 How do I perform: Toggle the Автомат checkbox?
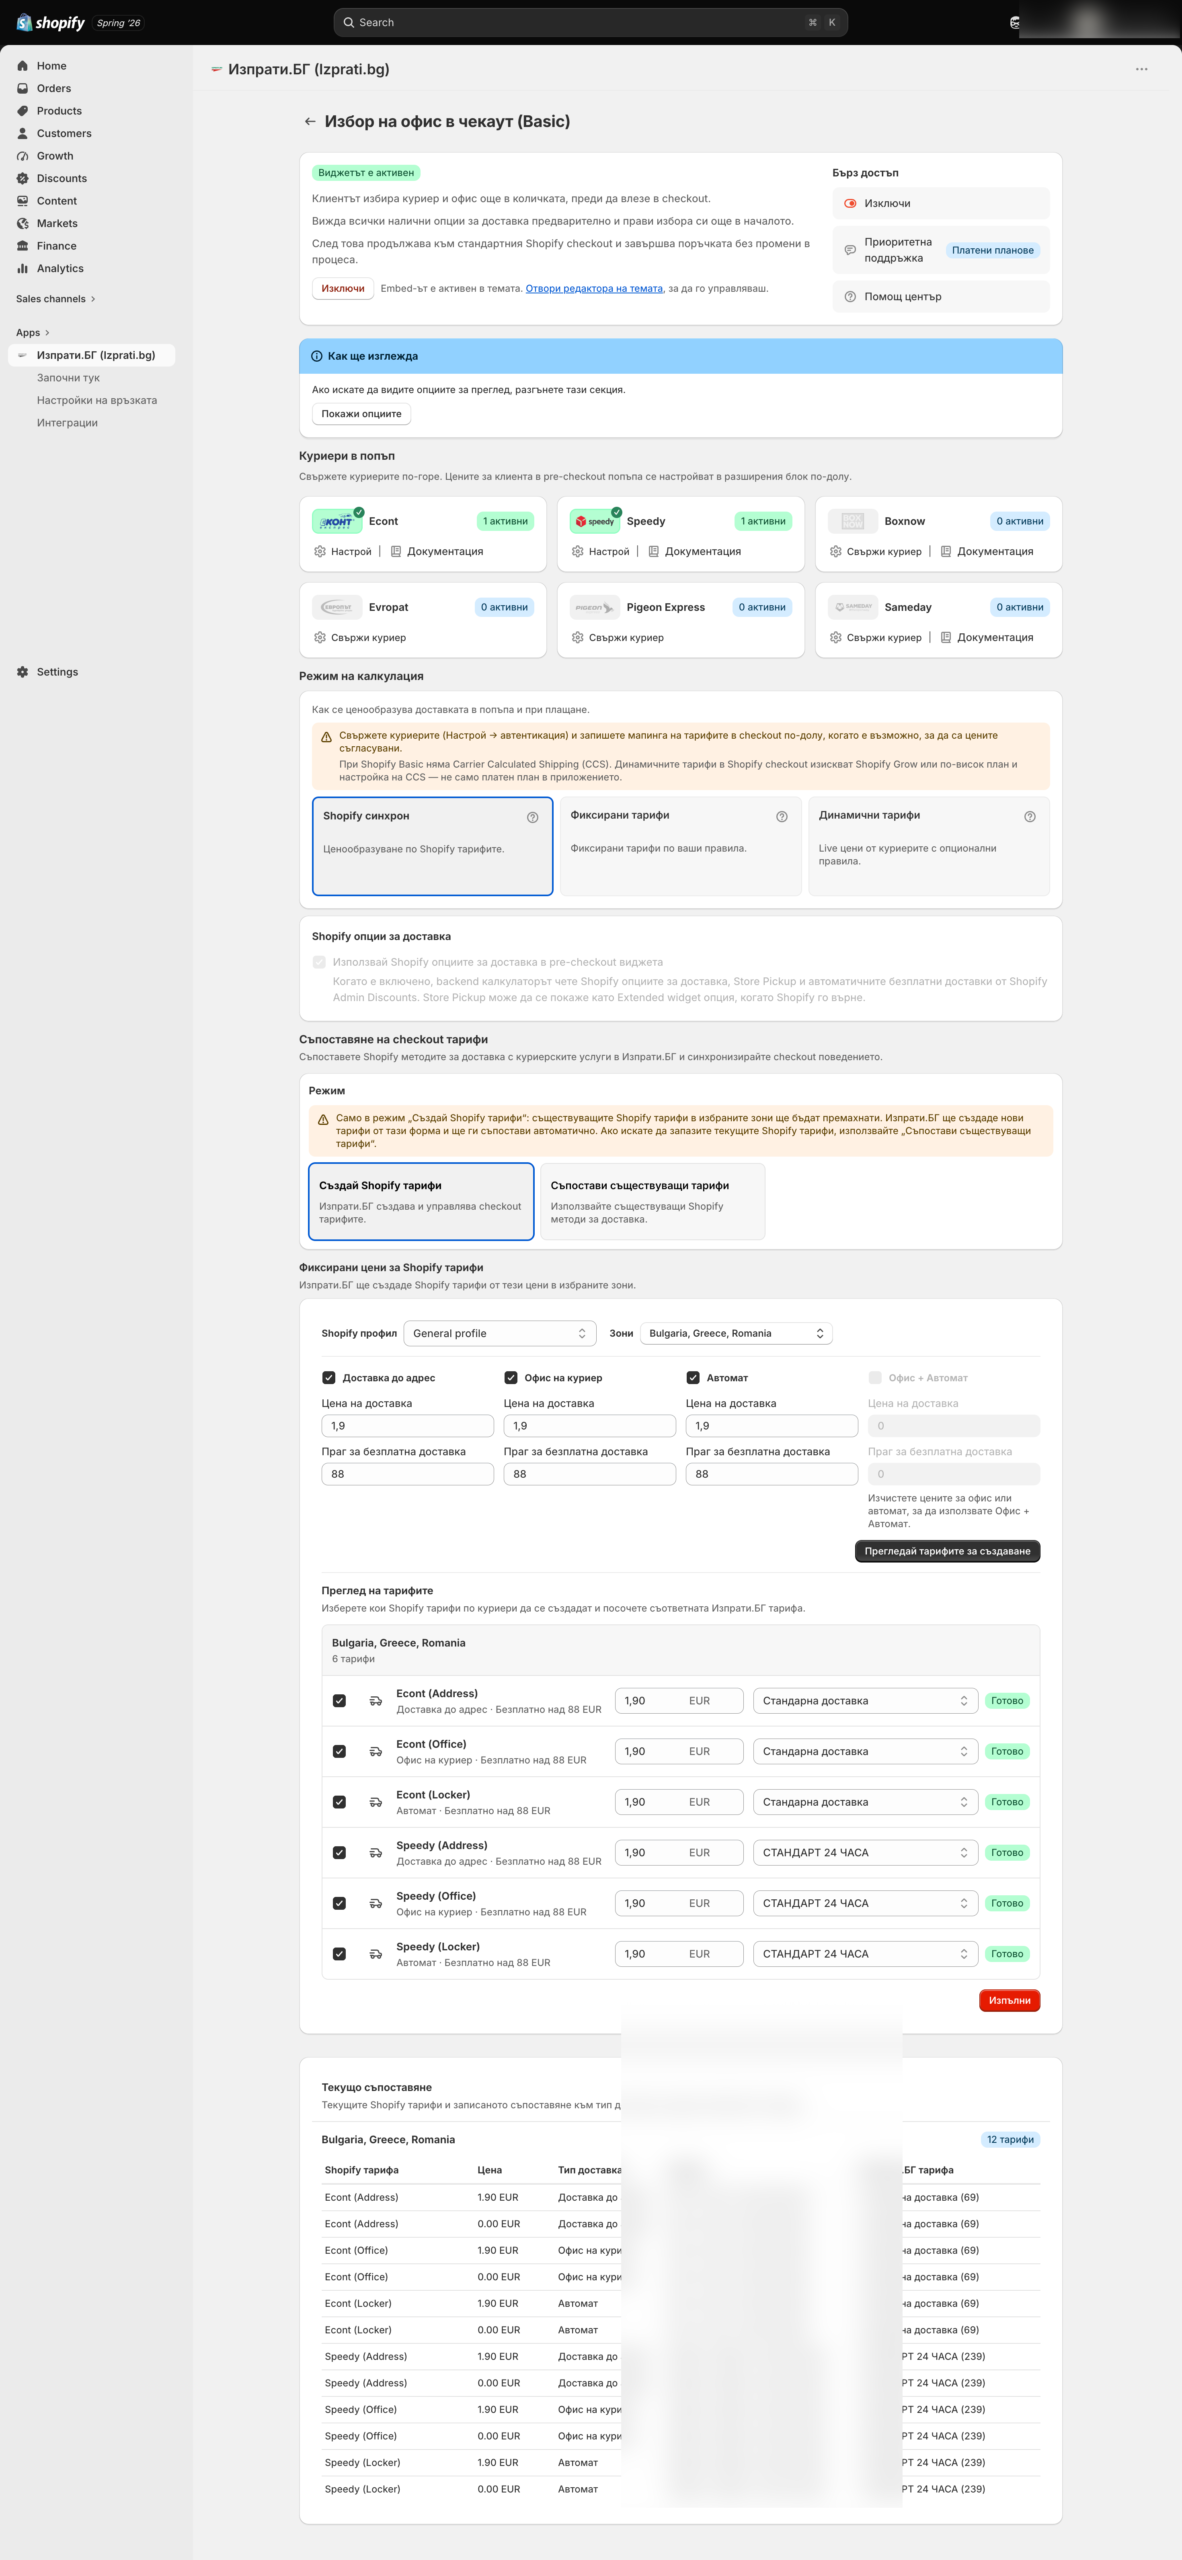point(693,1378)
